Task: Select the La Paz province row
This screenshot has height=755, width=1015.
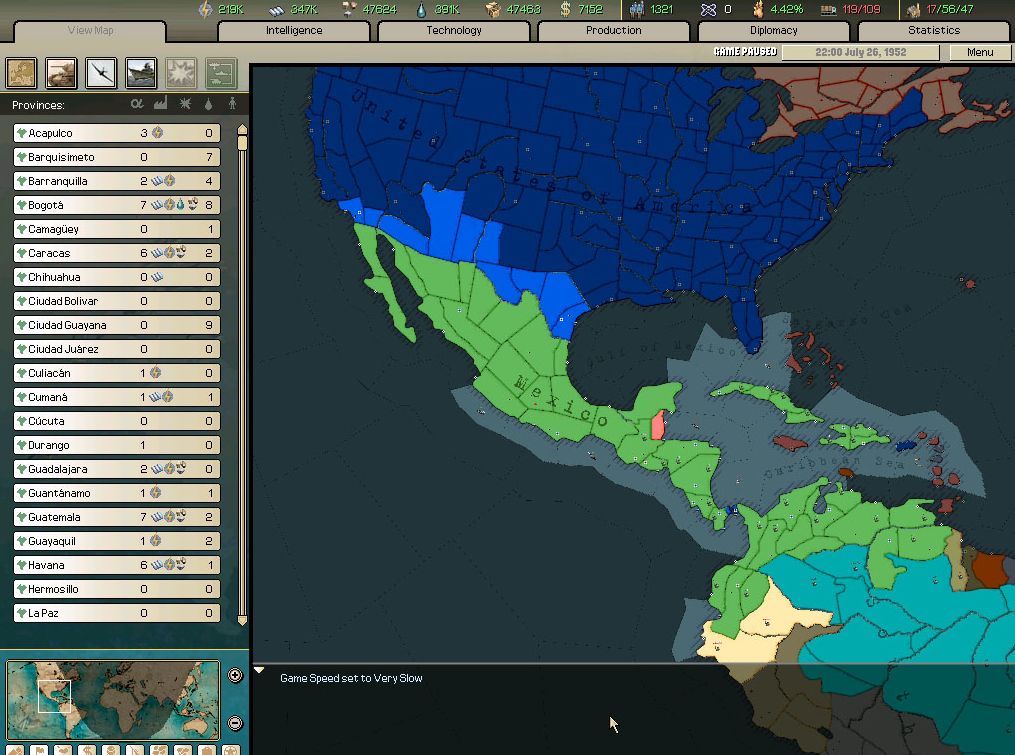Action: coord(117,612)
